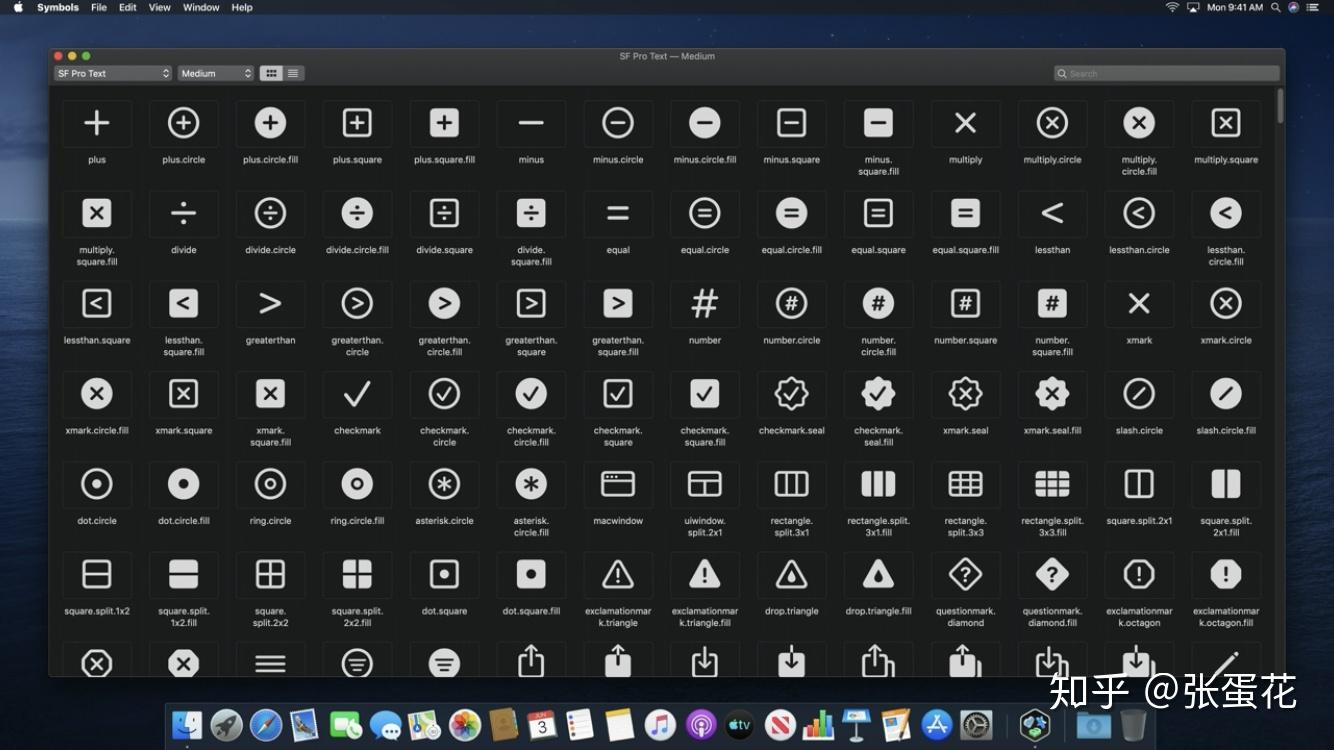The width and height of the screenshot is (1334, 750).
Task: Launch Music from the Dock
Action: (x=660, y=725)
